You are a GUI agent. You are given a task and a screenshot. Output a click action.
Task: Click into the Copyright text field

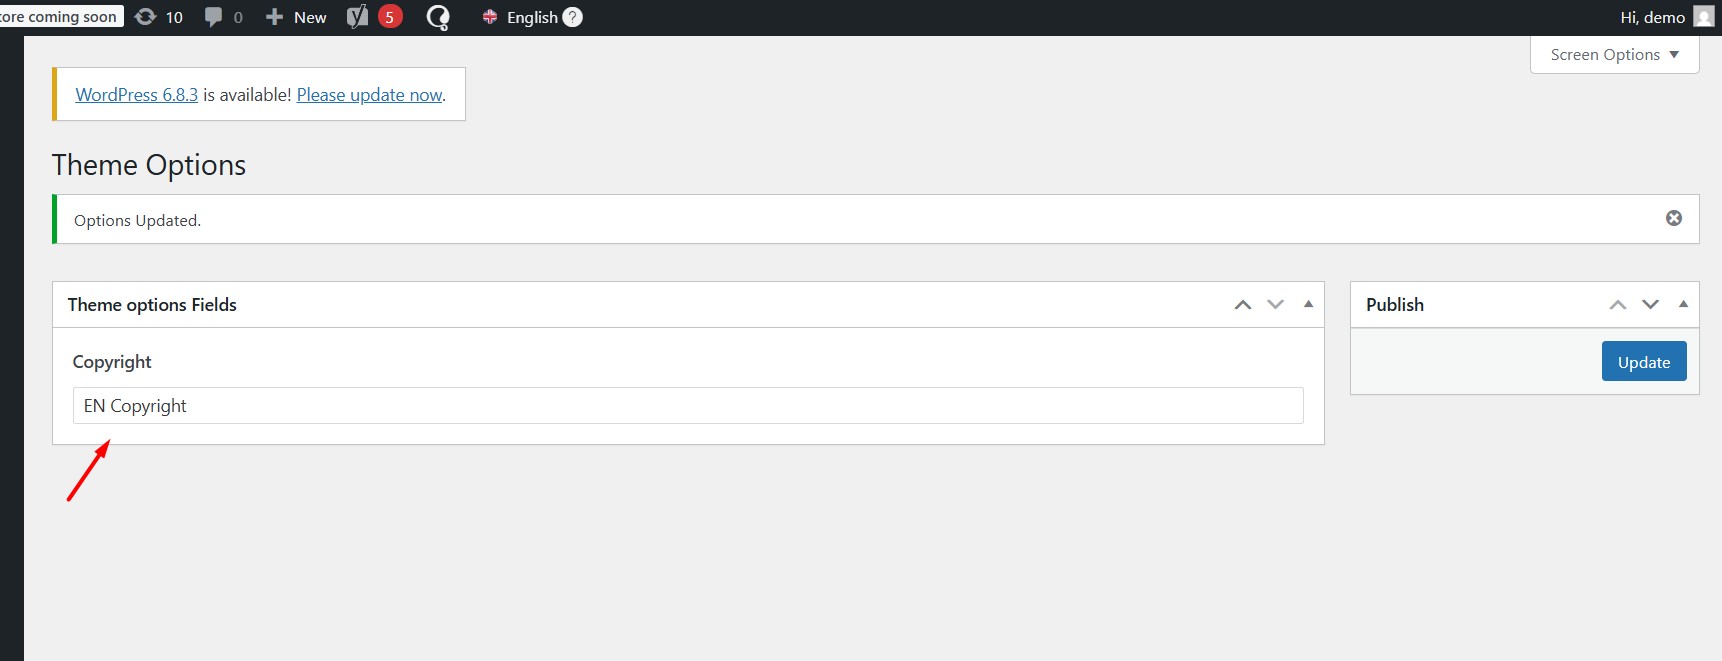[688, 406]
